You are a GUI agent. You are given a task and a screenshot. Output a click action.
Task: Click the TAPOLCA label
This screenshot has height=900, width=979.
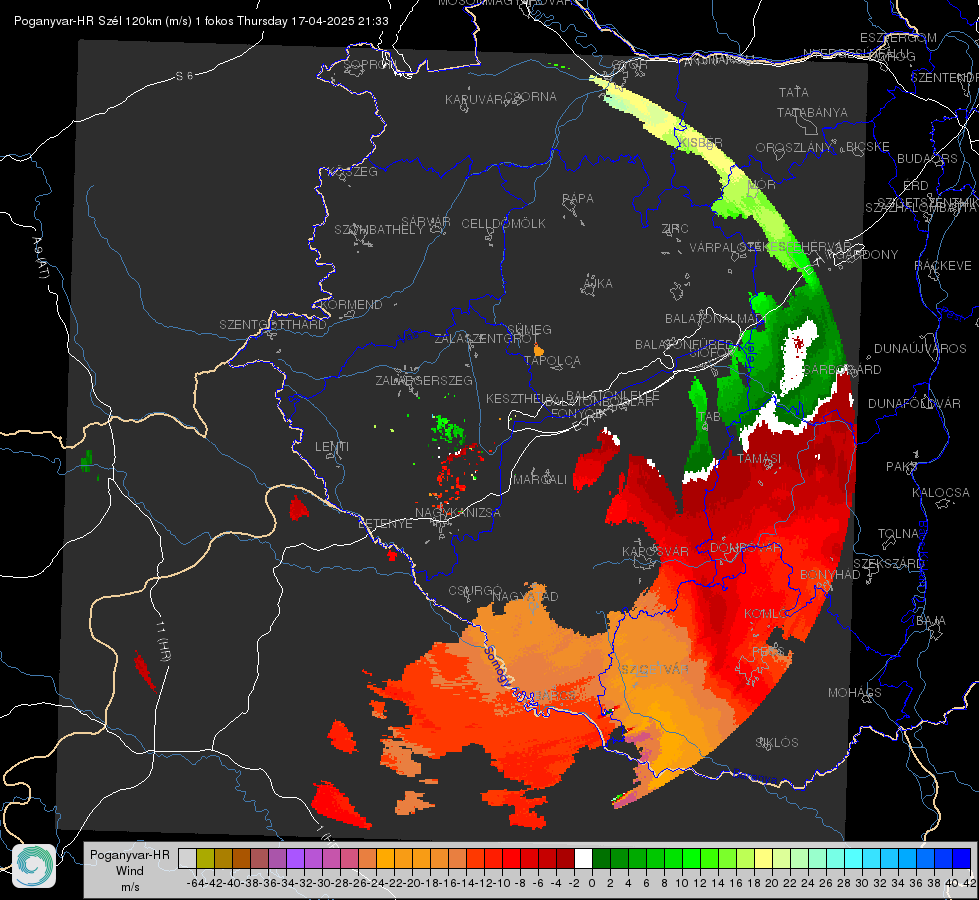click(x=553, y=360)
